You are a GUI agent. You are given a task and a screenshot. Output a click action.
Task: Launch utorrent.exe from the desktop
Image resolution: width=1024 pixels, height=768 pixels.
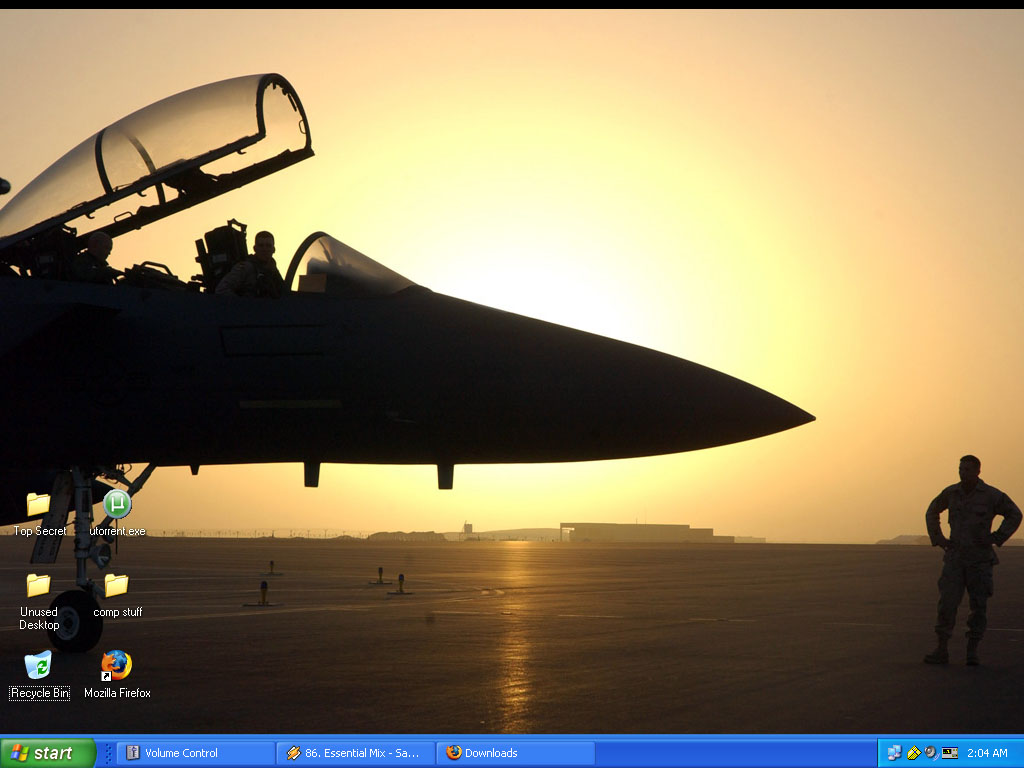[117, 504]
